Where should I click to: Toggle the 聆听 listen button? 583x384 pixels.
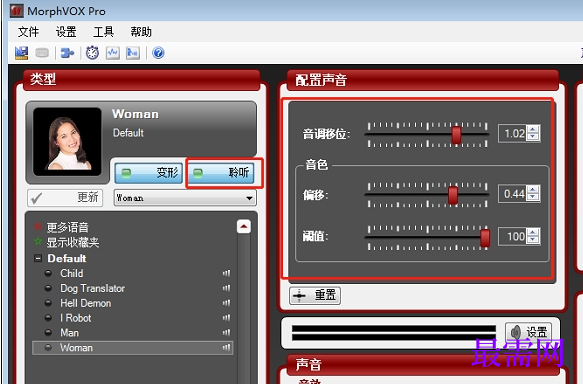tap(221, 173)
